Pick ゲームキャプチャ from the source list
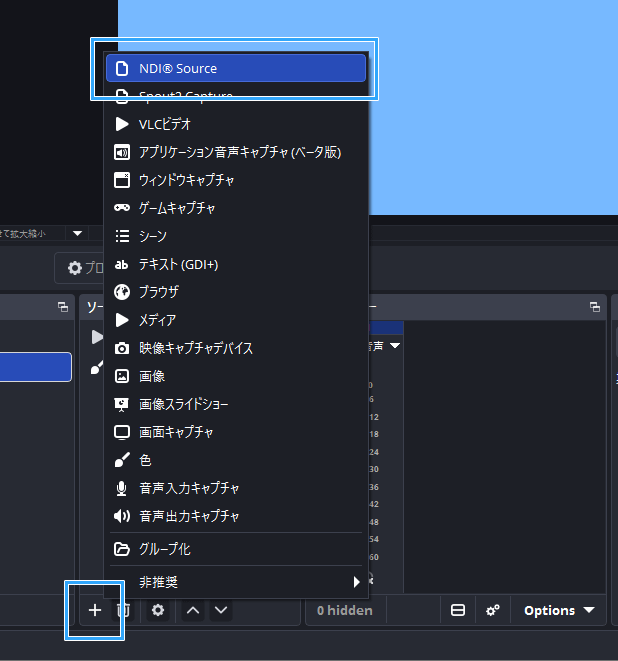The height and width of the screenshot is (661, 618). pos(236,208)
